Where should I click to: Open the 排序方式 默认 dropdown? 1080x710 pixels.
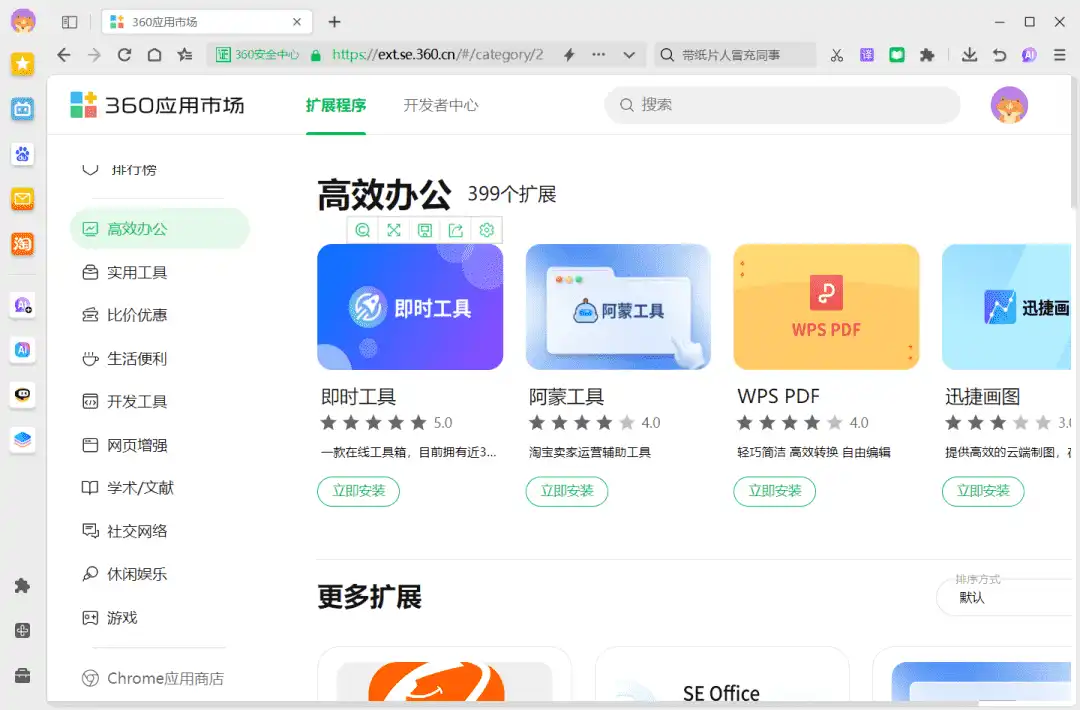pyautogui.click(x=1005, y=598)
